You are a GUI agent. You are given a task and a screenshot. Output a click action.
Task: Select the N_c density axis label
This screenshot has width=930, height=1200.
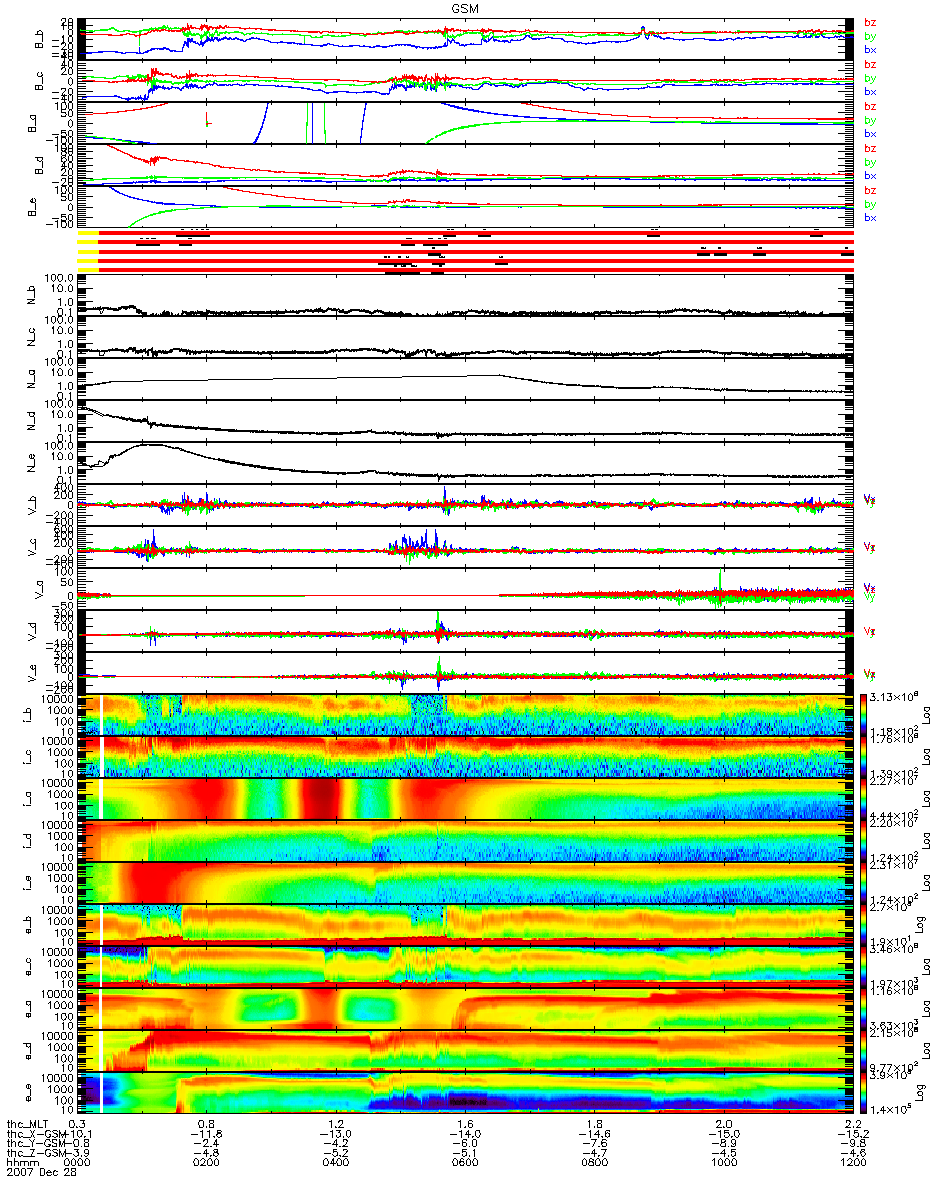click(31, 338)
